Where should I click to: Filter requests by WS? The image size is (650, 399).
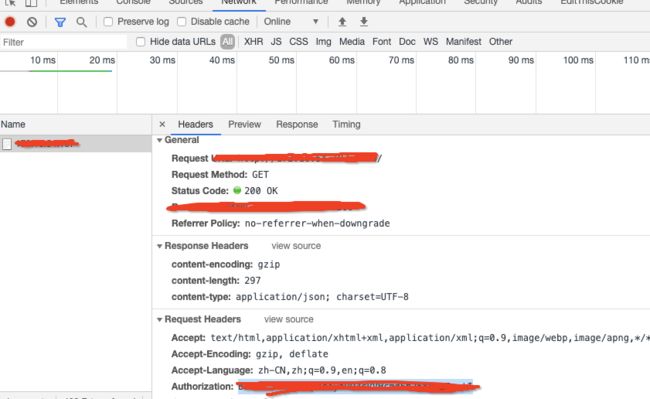coord(431,42)
